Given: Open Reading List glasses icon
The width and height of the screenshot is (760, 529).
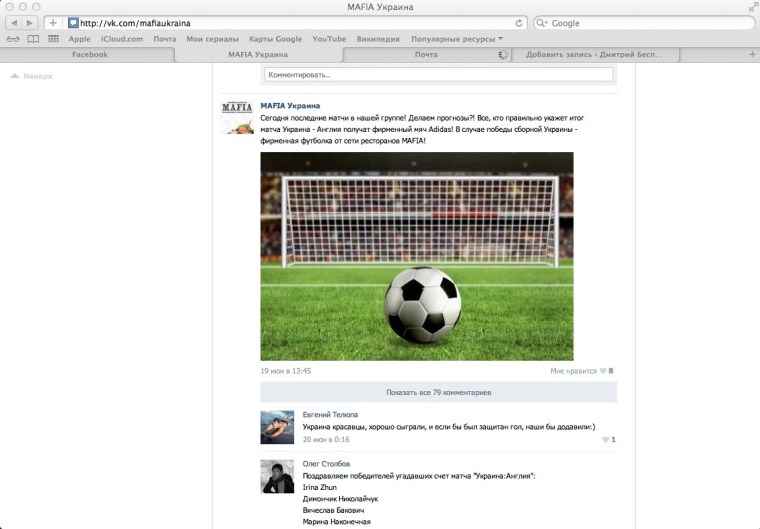Looking at the screenshot, I should click(13, 39).
